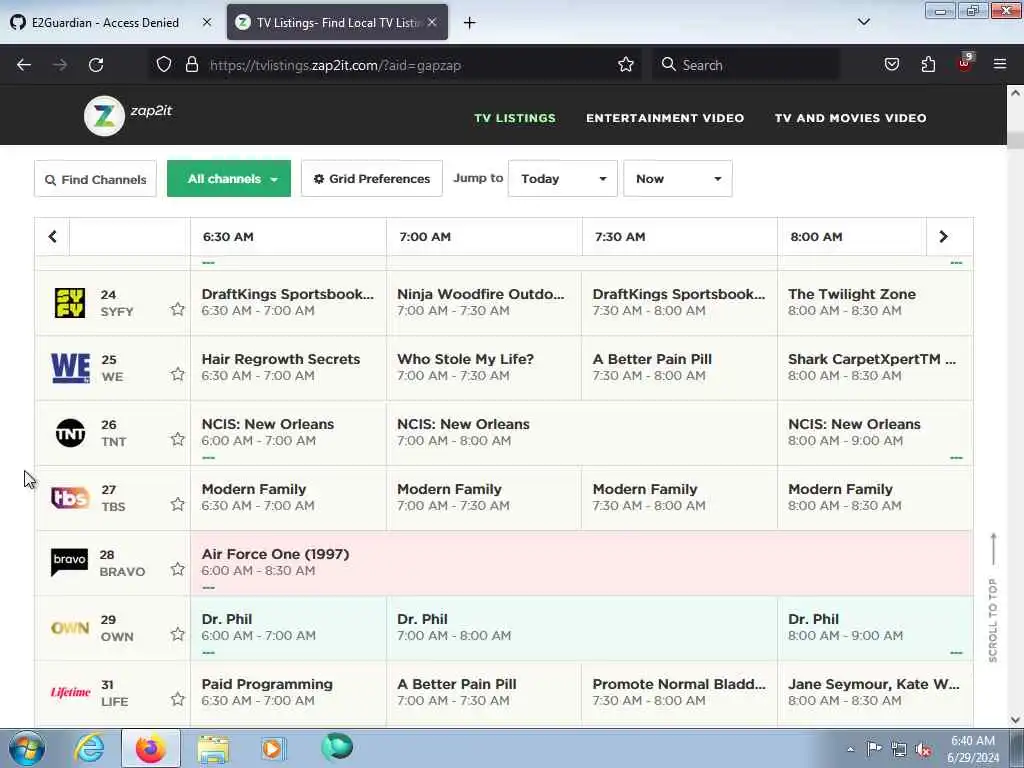Switch to TV Listings tab
Screen dimensions: 1024x768
(337, 22)
